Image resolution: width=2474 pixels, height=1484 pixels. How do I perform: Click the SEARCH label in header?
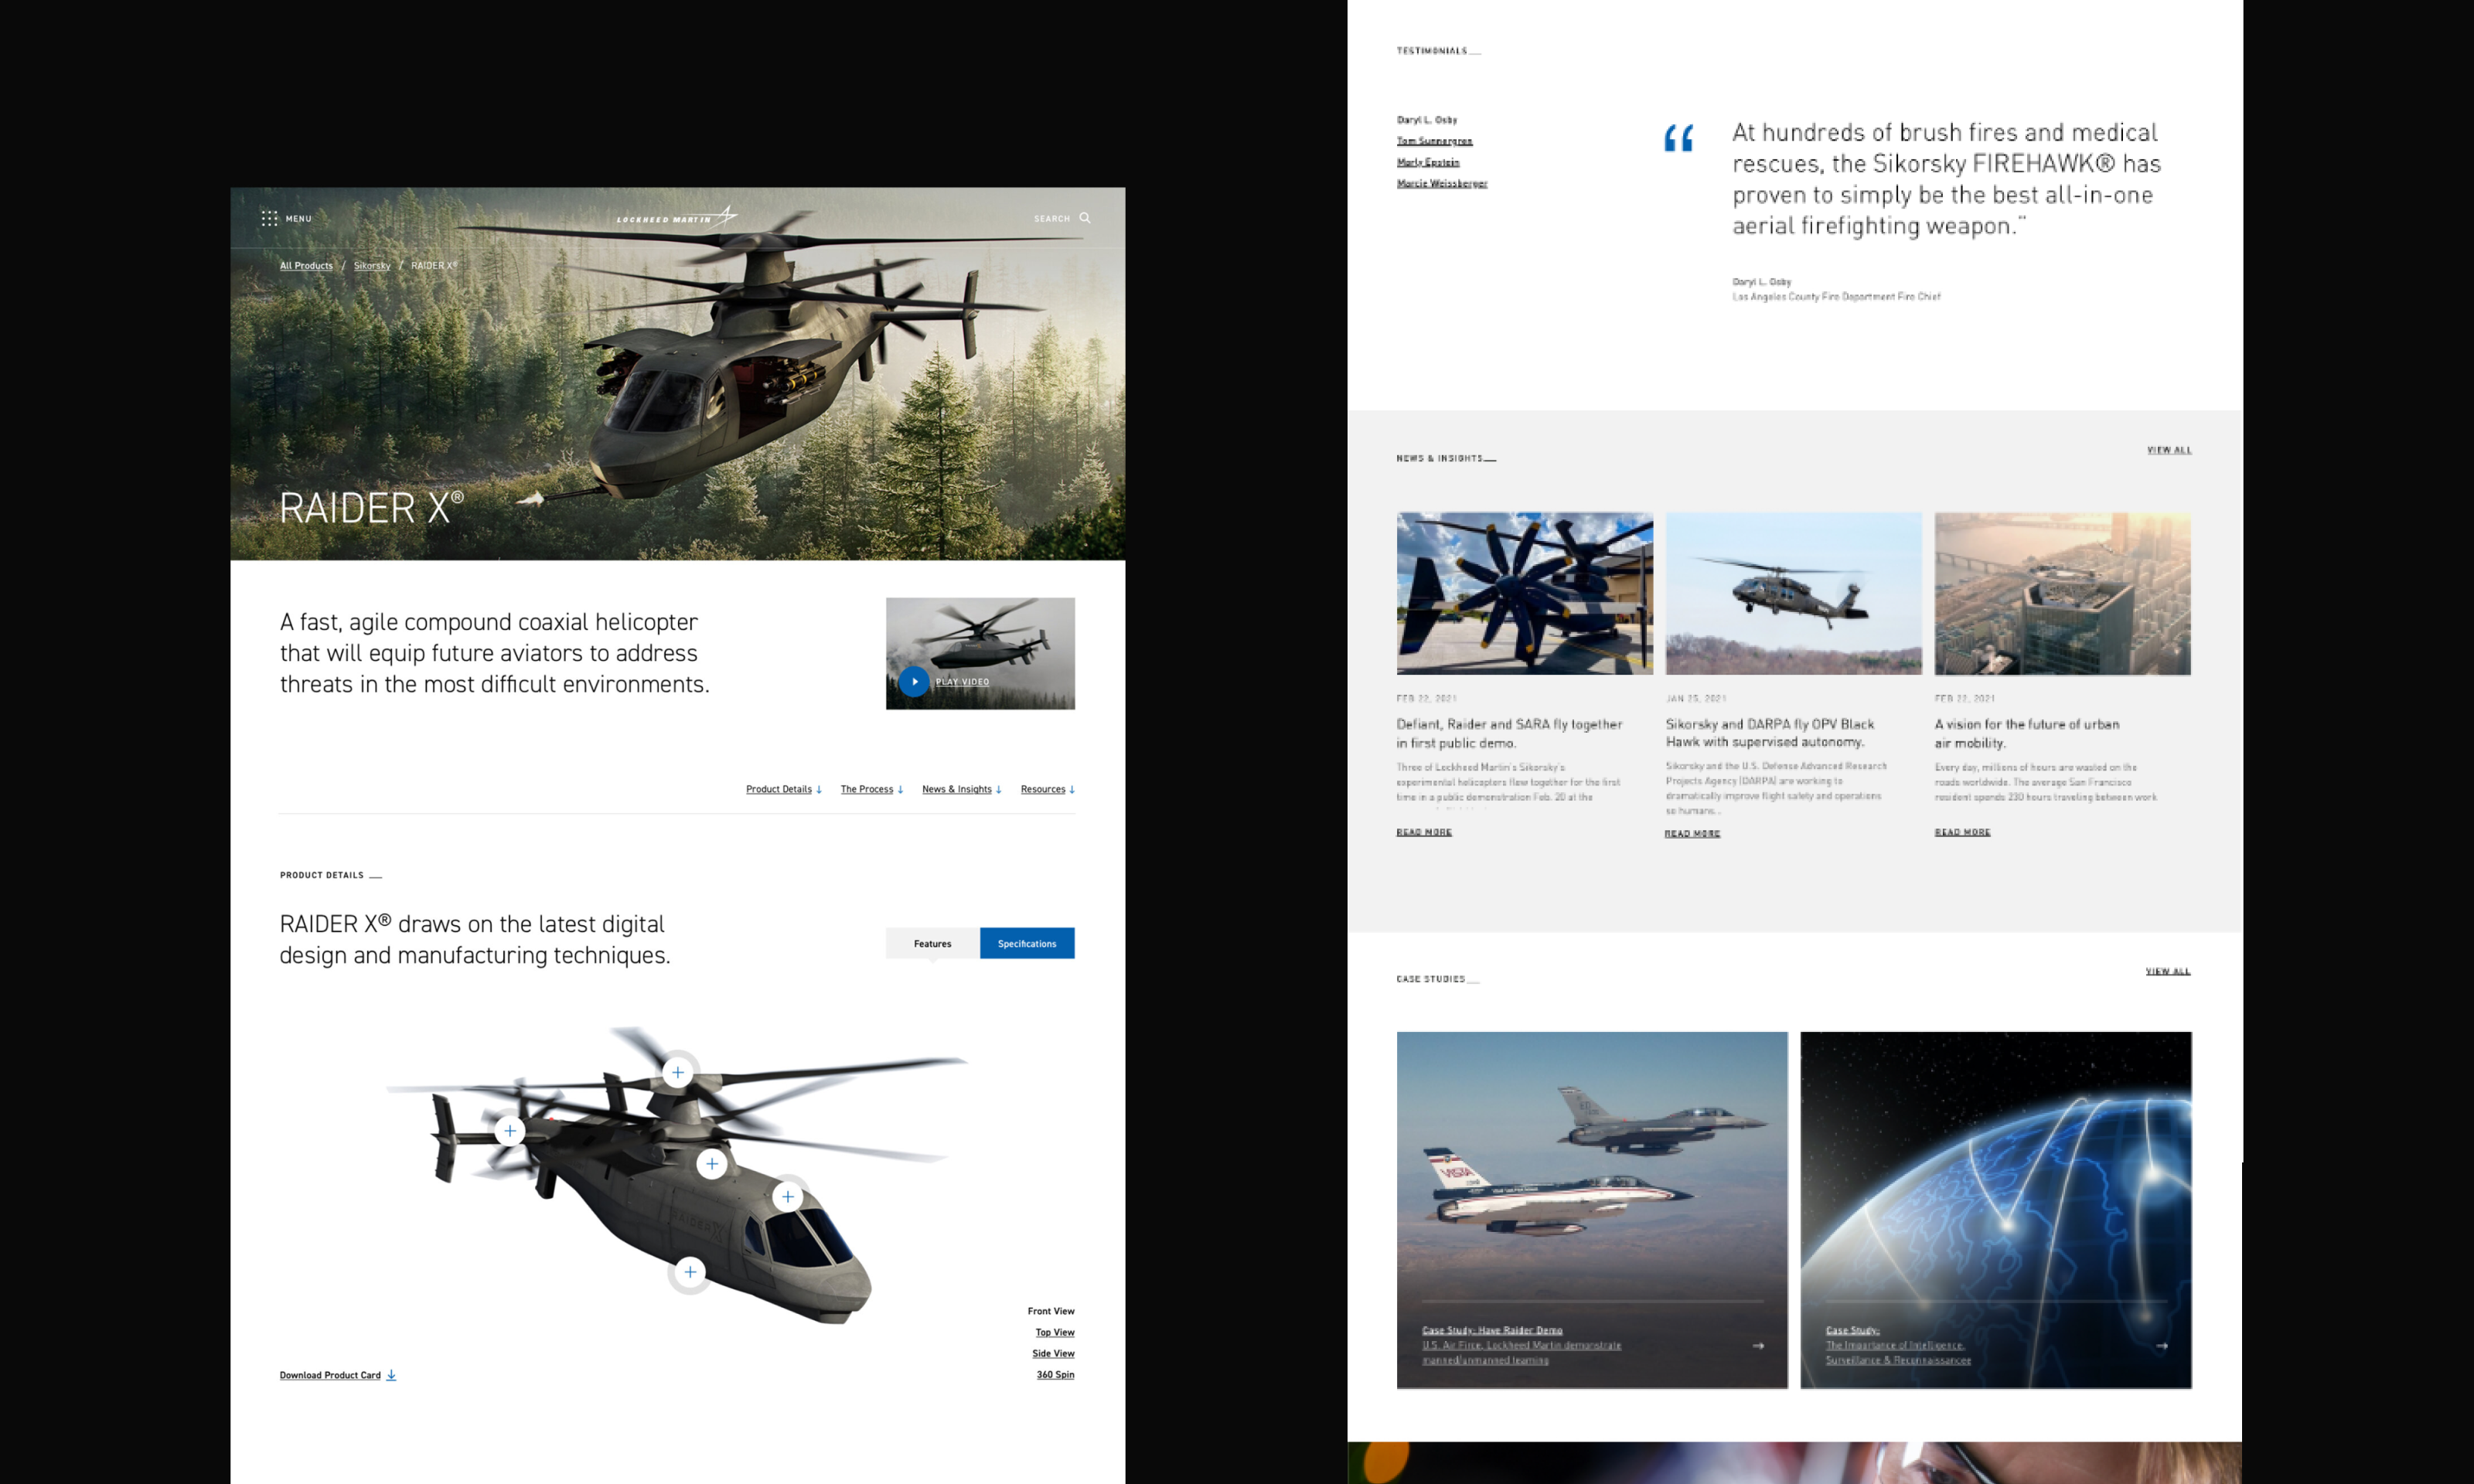tap(1052, 218)
